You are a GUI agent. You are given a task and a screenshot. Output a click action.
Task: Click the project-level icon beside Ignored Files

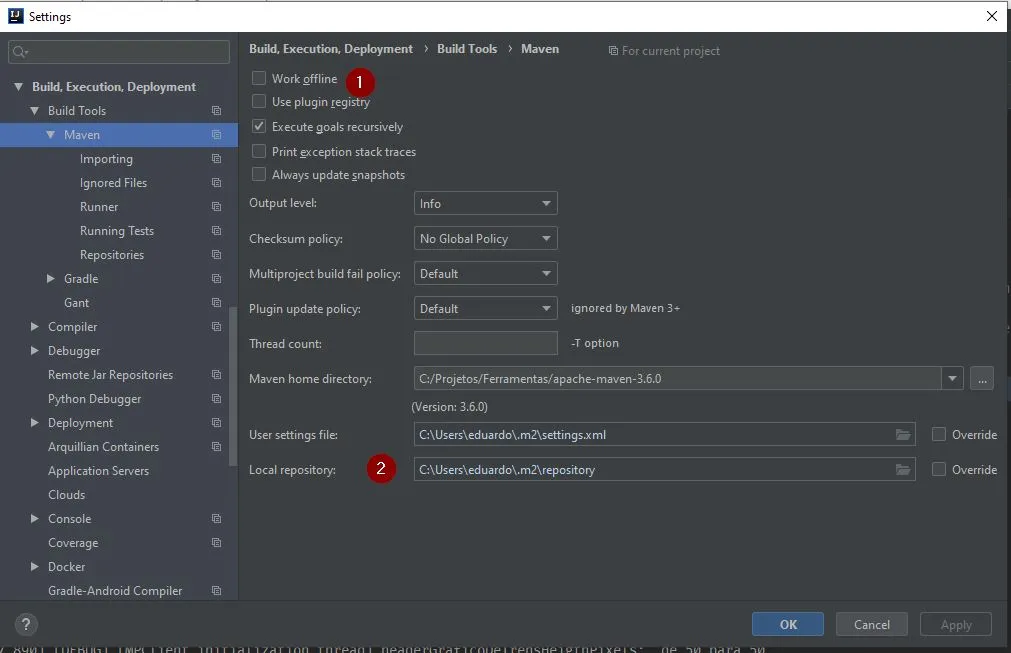[x=217, y=183]
